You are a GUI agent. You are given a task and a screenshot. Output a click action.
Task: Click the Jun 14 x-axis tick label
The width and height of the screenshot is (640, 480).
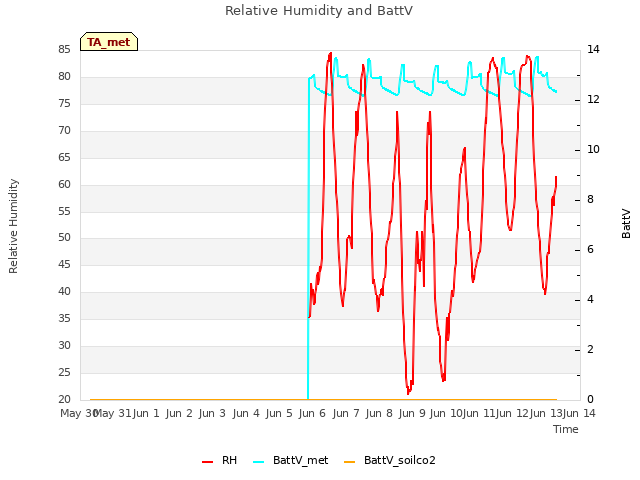pos(579,413)
